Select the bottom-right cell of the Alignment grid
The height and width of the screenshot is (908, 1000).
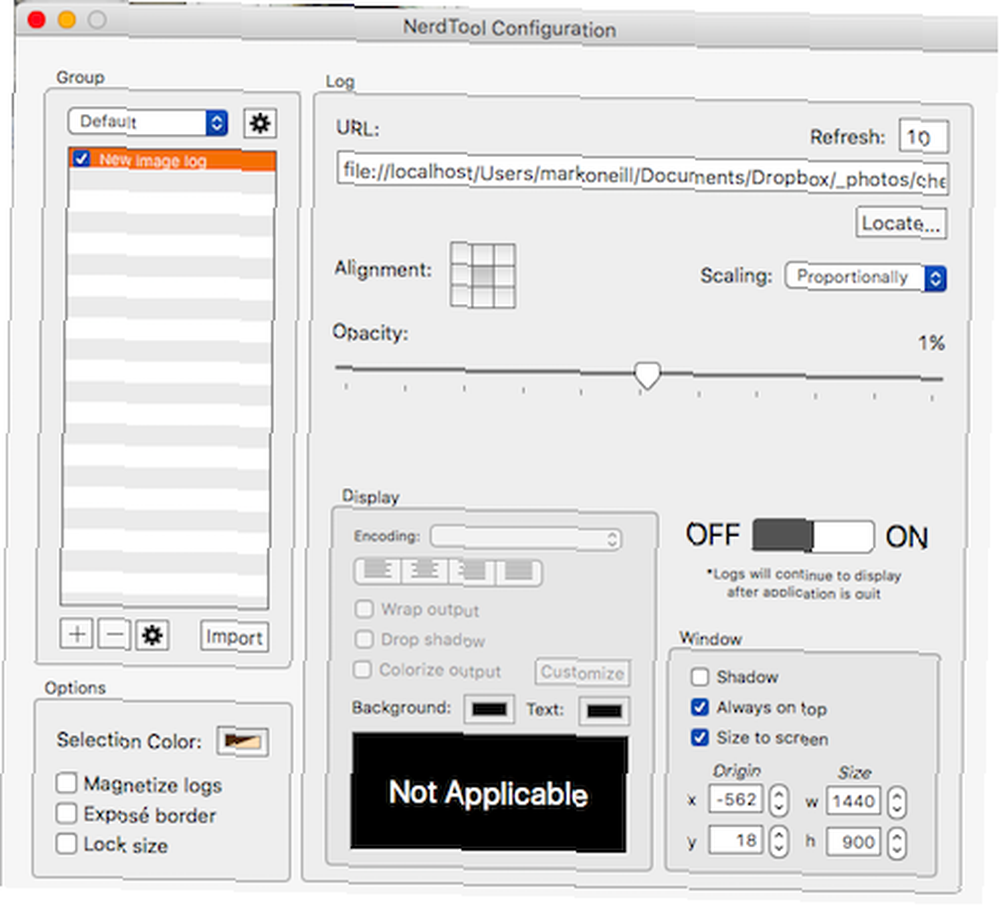(x=504, y=297)
